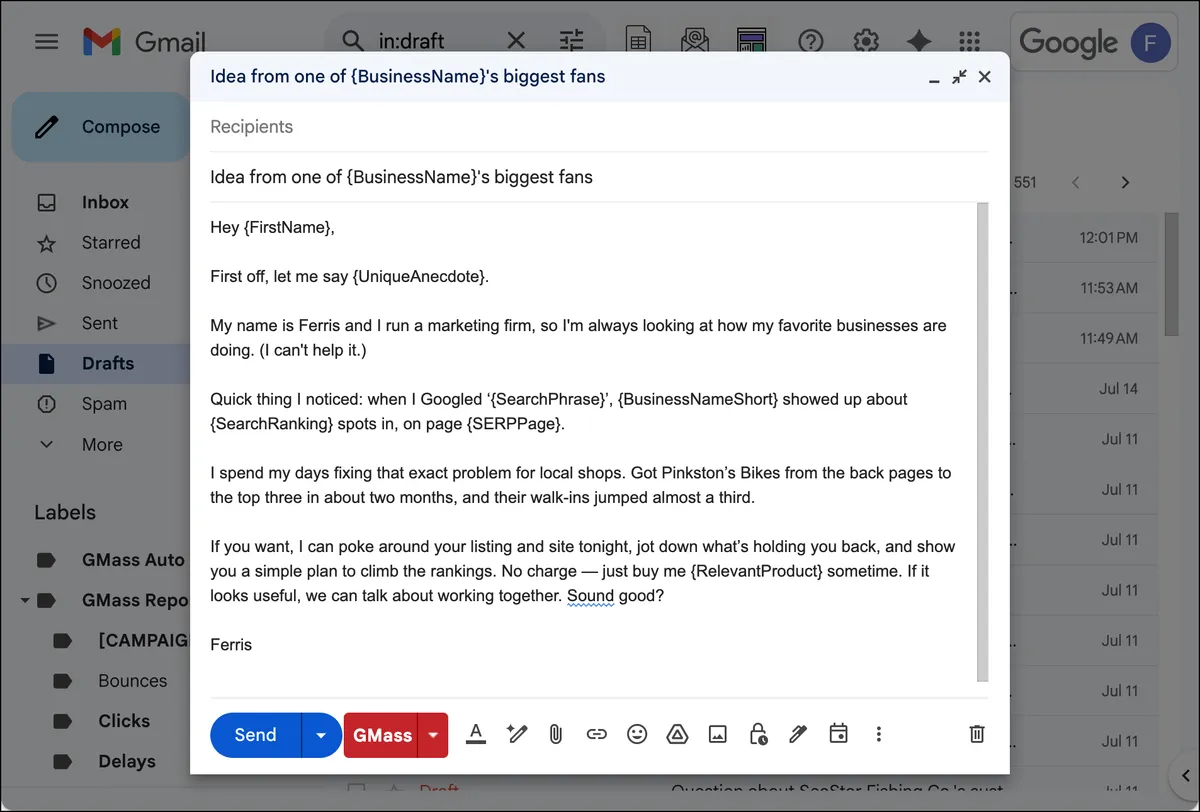Click the Recipients field
The image size is (1200, 812).
598,127
